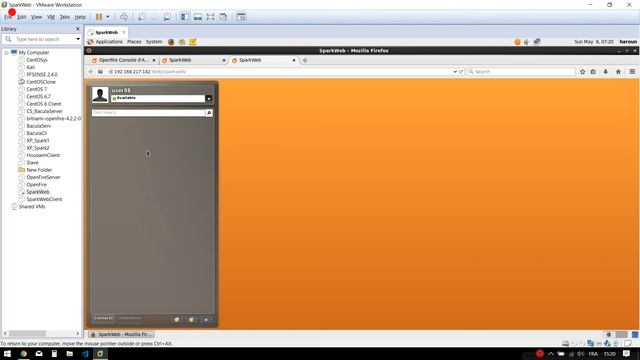Select Shared VMs in the library
640x360 pixels.
[x=32, y=207]
